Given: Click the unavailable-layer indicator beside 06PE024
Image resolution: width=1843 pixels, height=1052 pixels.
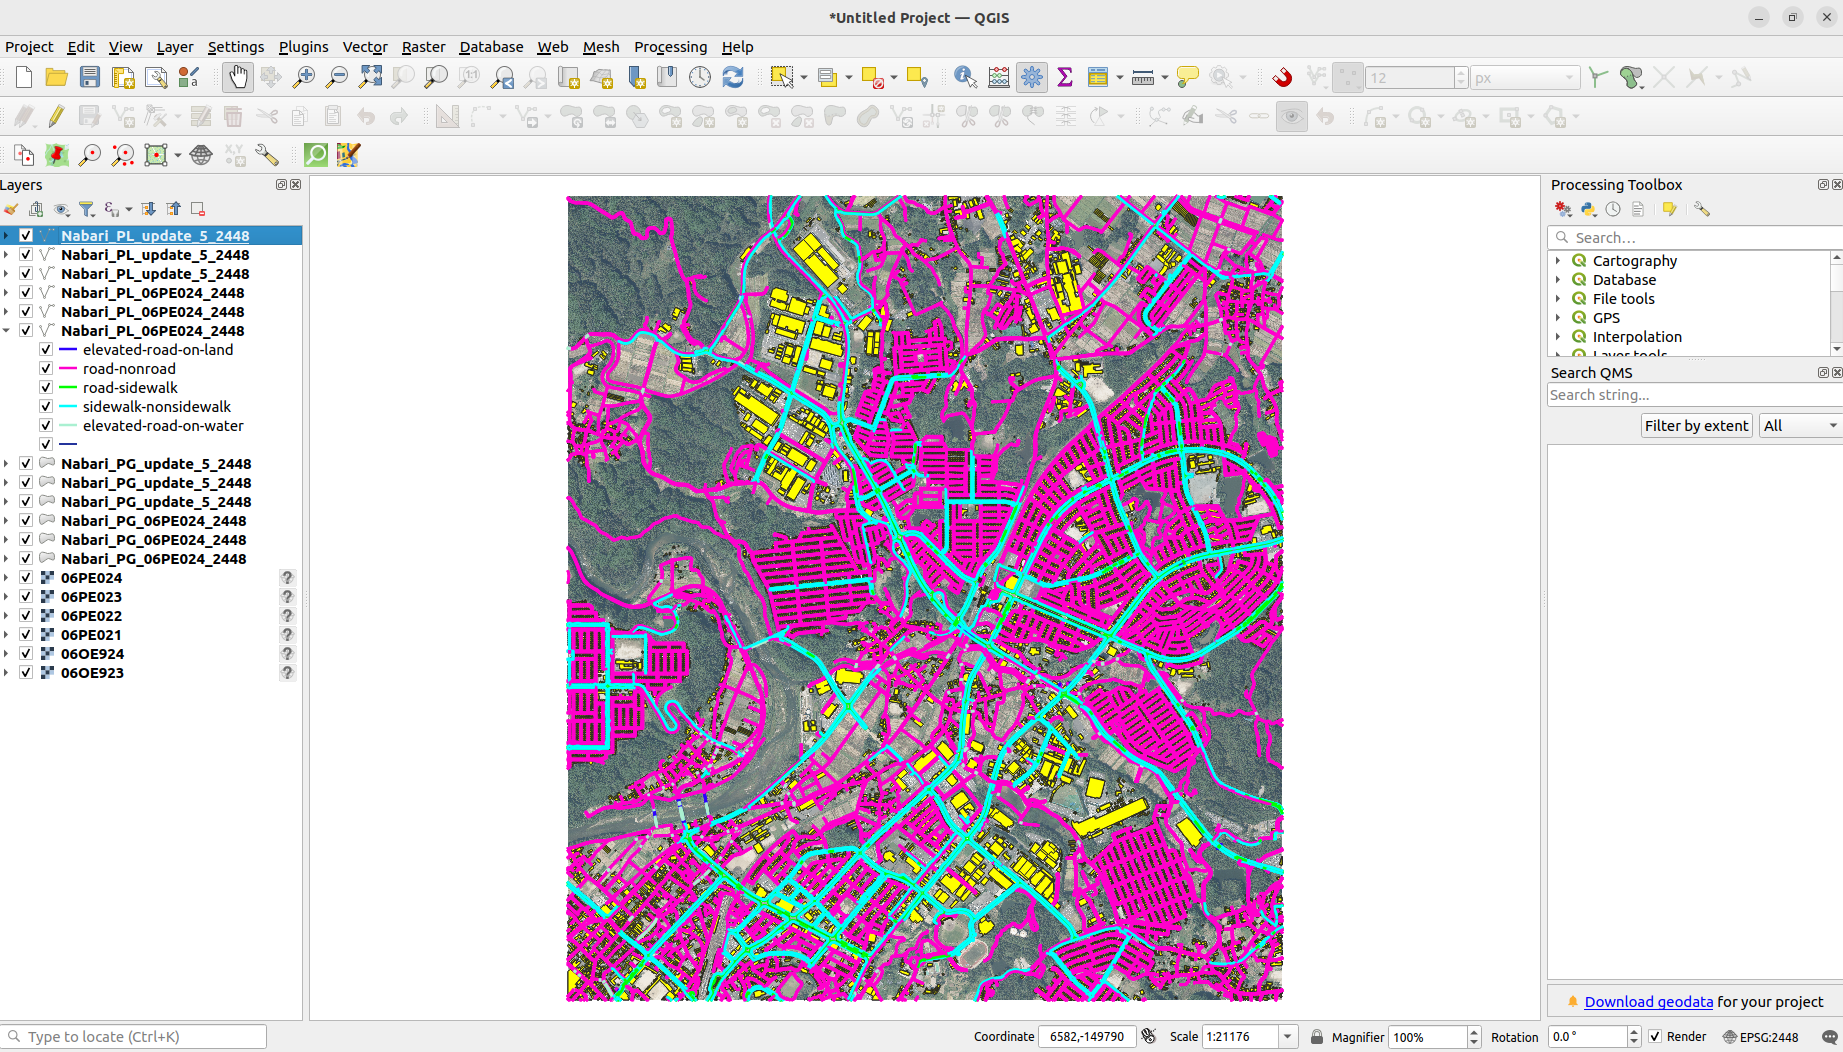Looking at the screenshot, I should (287, 578).
